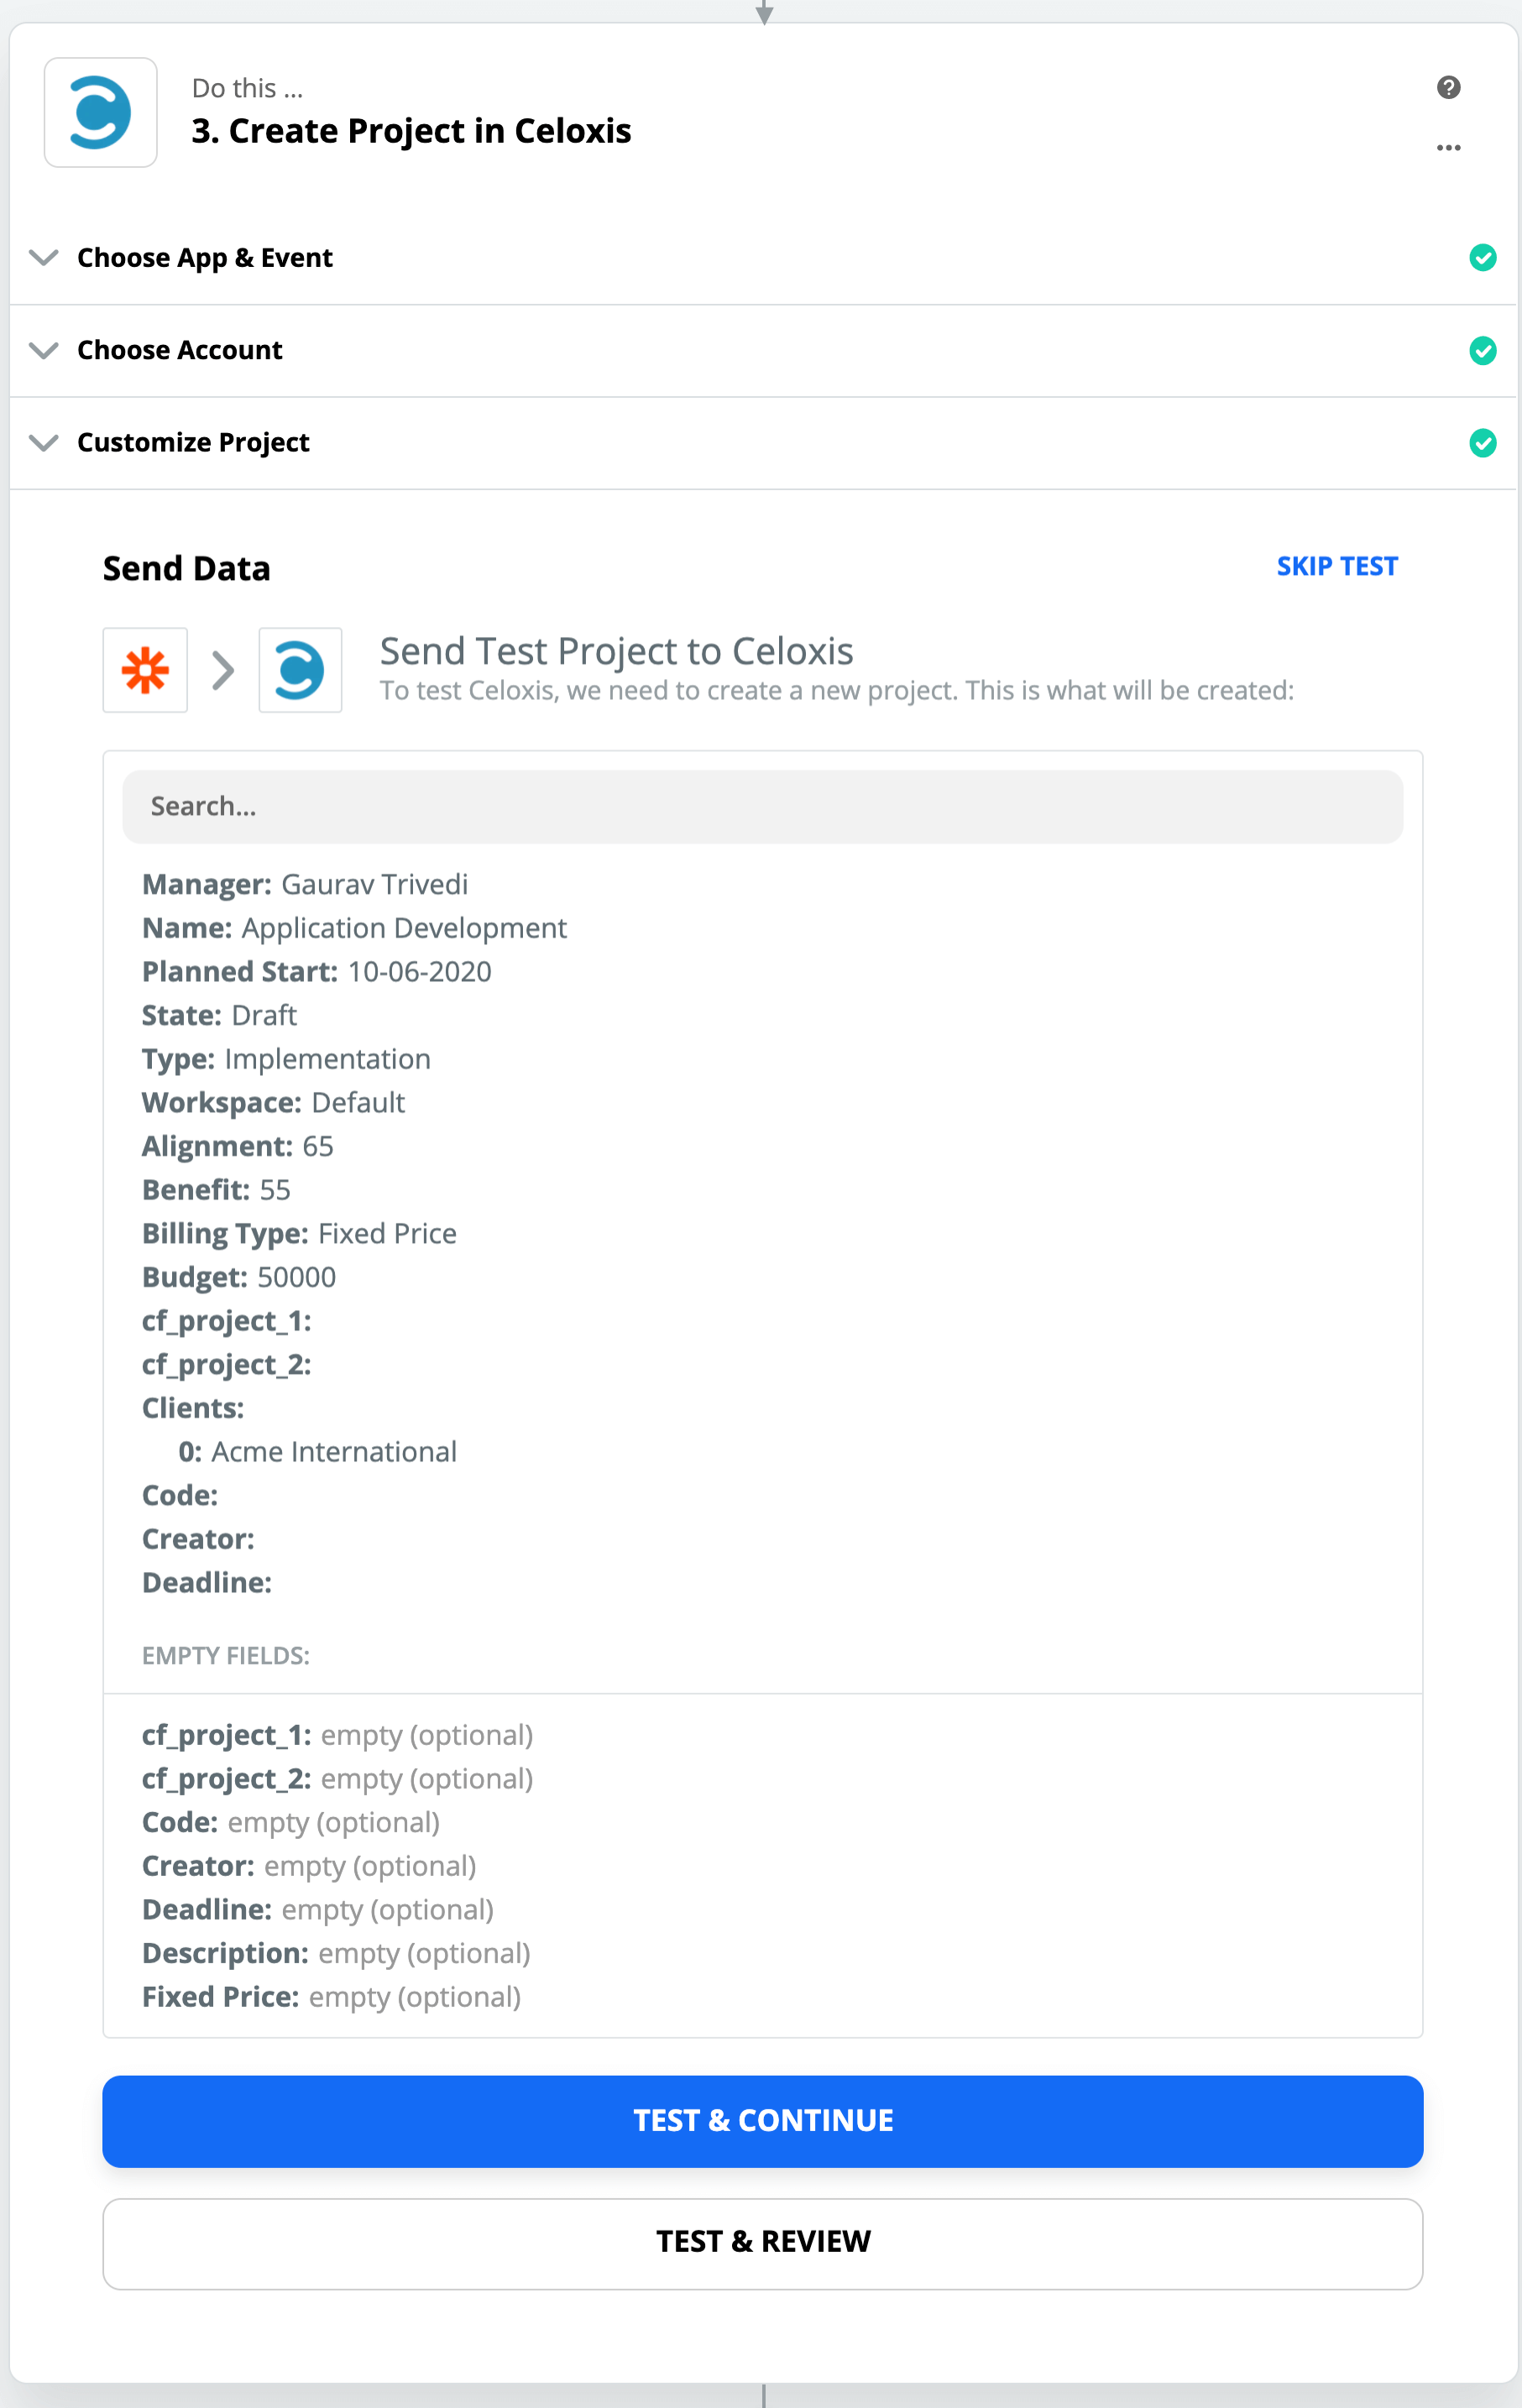Expand the Choose App & Event chevron
The width and height of the screenshot is (1522, 2408).
(x=44, y=258)
